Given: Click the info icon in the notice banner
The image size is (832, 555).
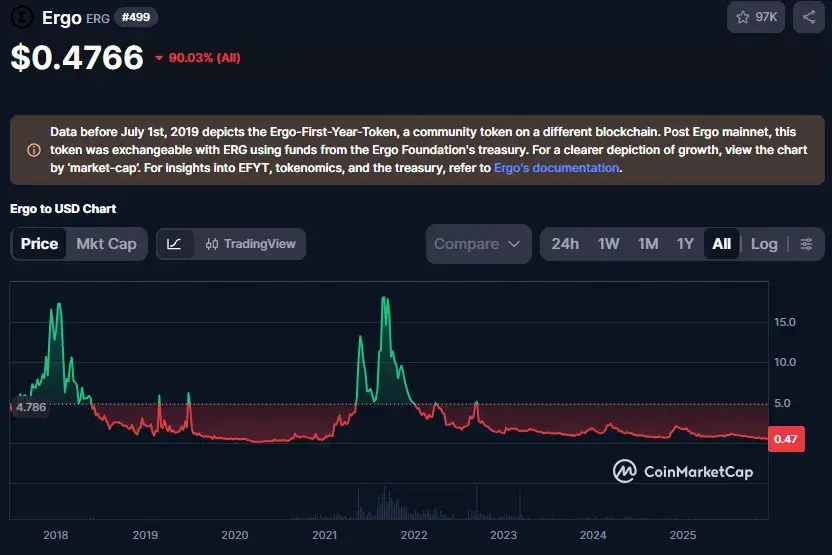Looking at the screenshot, I should tap(33, 150).
